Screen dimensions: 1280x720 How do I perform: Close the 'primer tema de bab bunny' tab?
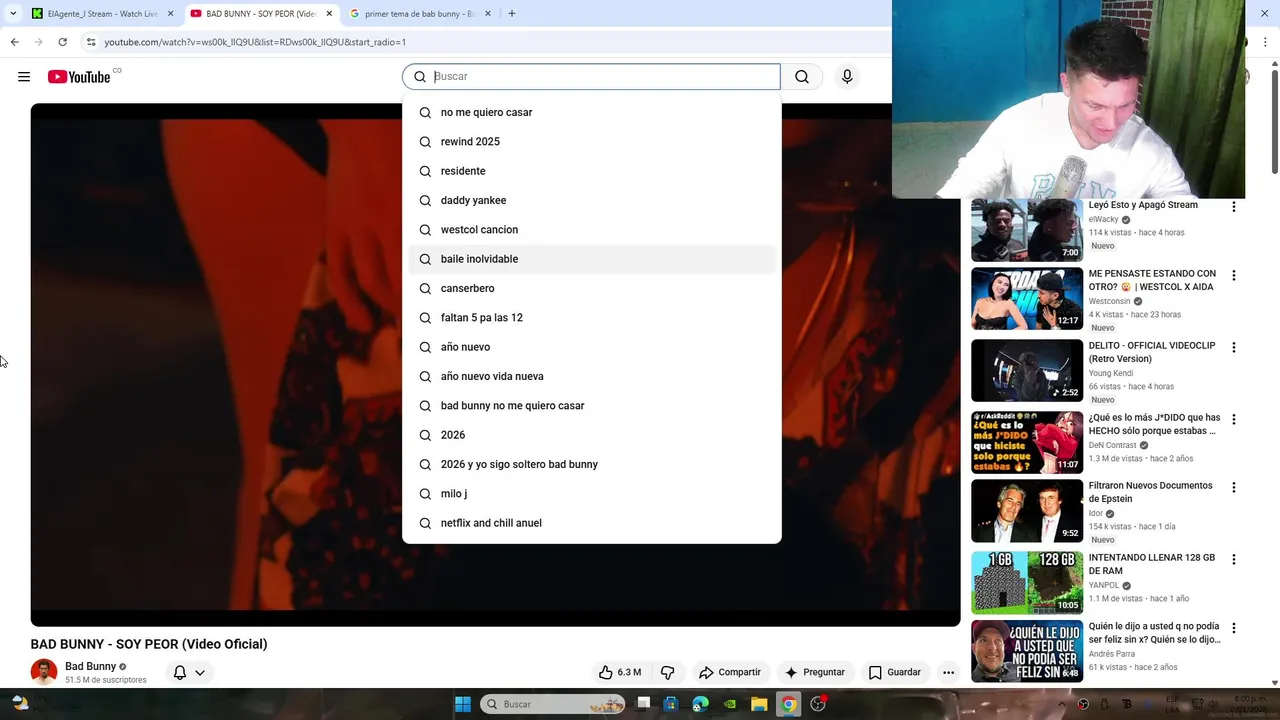click(488, 14)
